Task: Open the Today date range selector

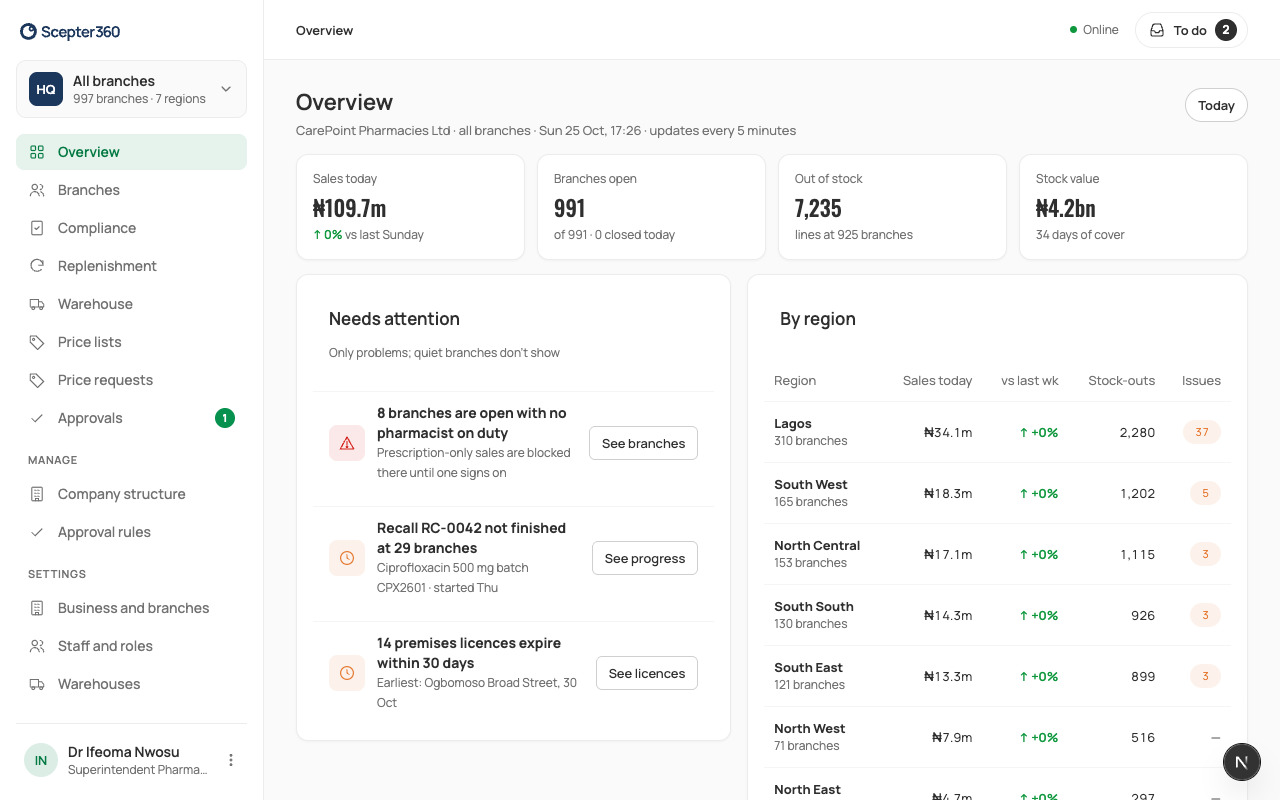Action: (x=1216, y=105)
